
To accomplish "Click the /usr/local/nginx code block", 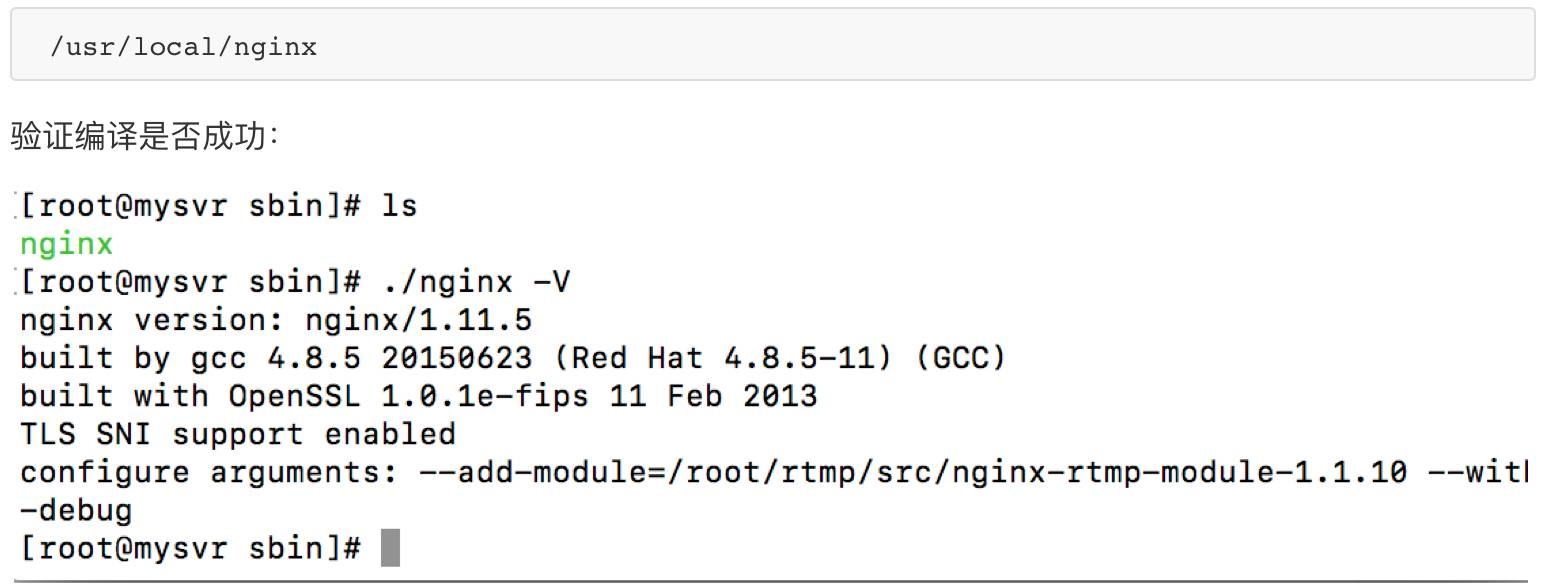I will [x=772, y=44].
